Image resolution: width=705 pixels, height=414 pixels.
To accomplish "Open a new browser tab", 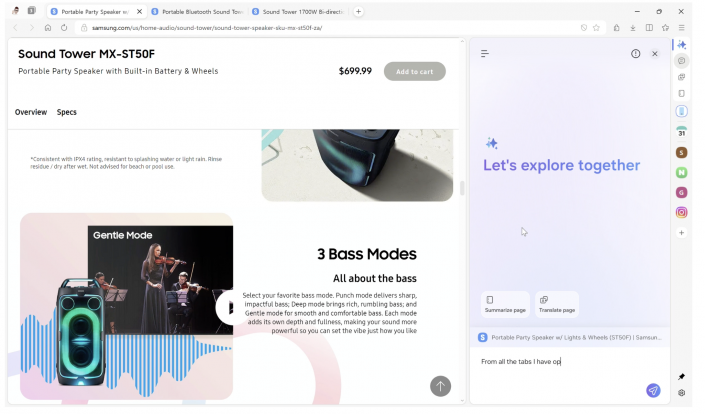I will coord(359,11).
